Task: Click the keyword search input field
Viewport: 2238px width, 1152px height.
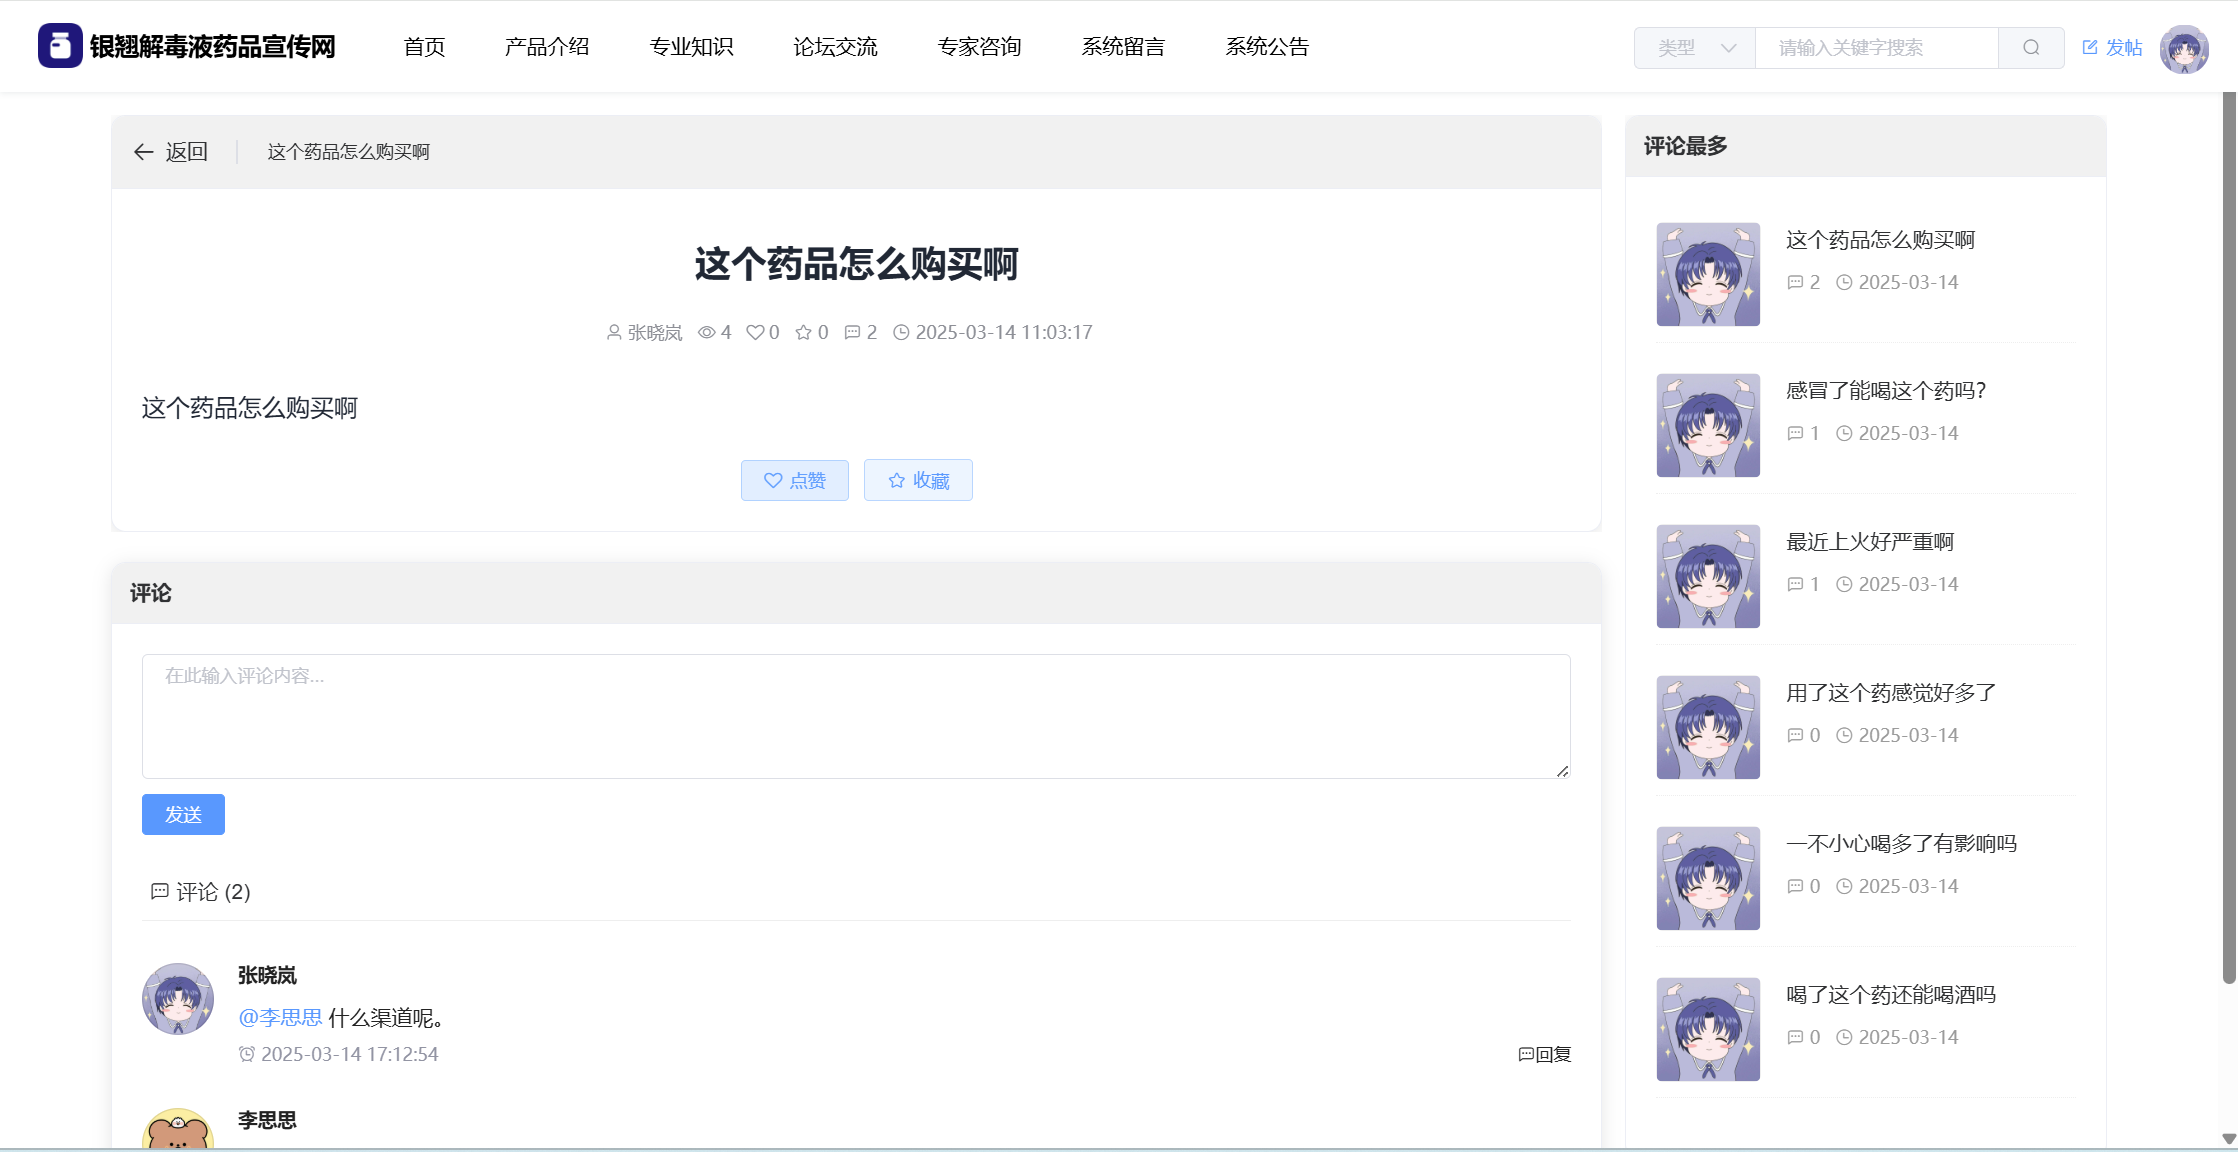Action: (1876, 48)
